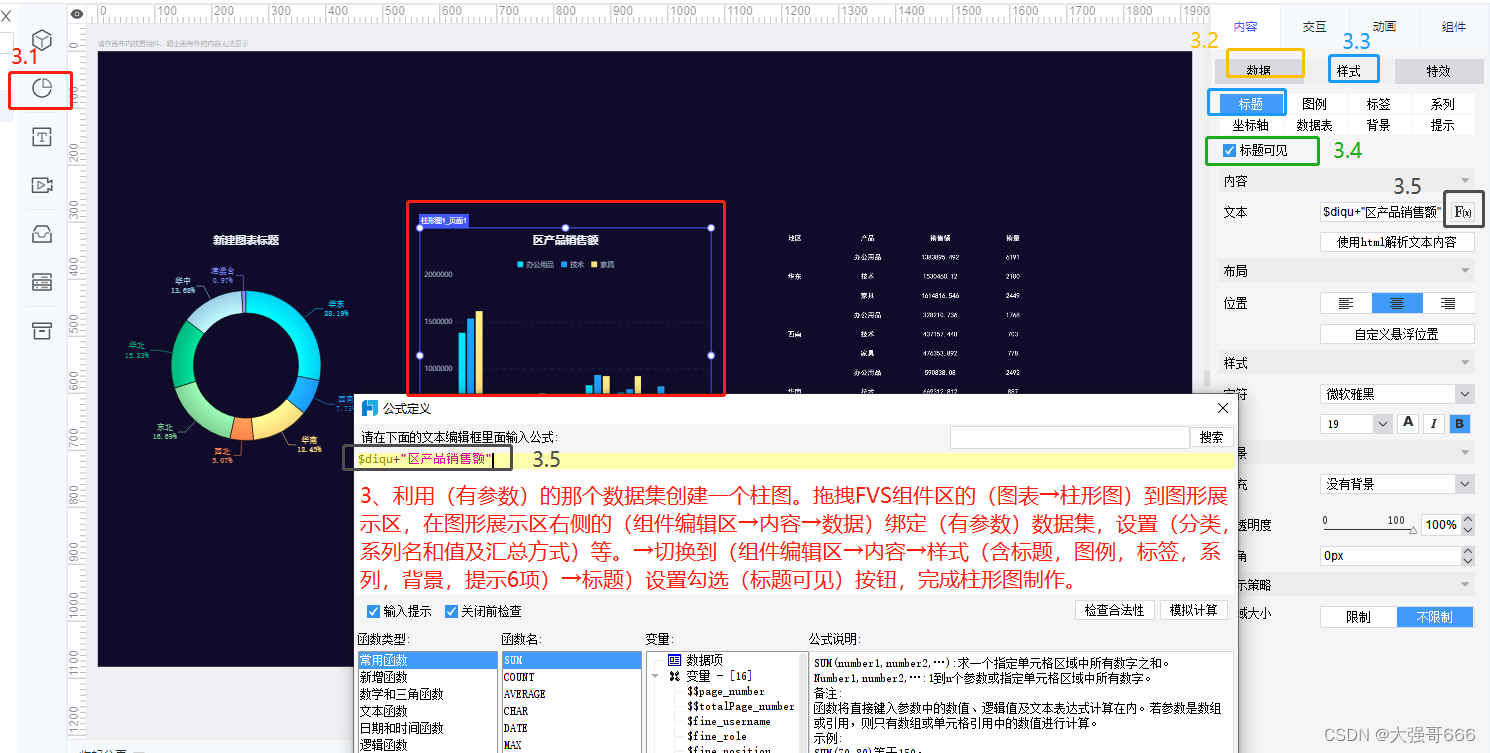Select the 图例 style tab
The height and width of the screenshot is (753, 1490).
(1314, 104)
